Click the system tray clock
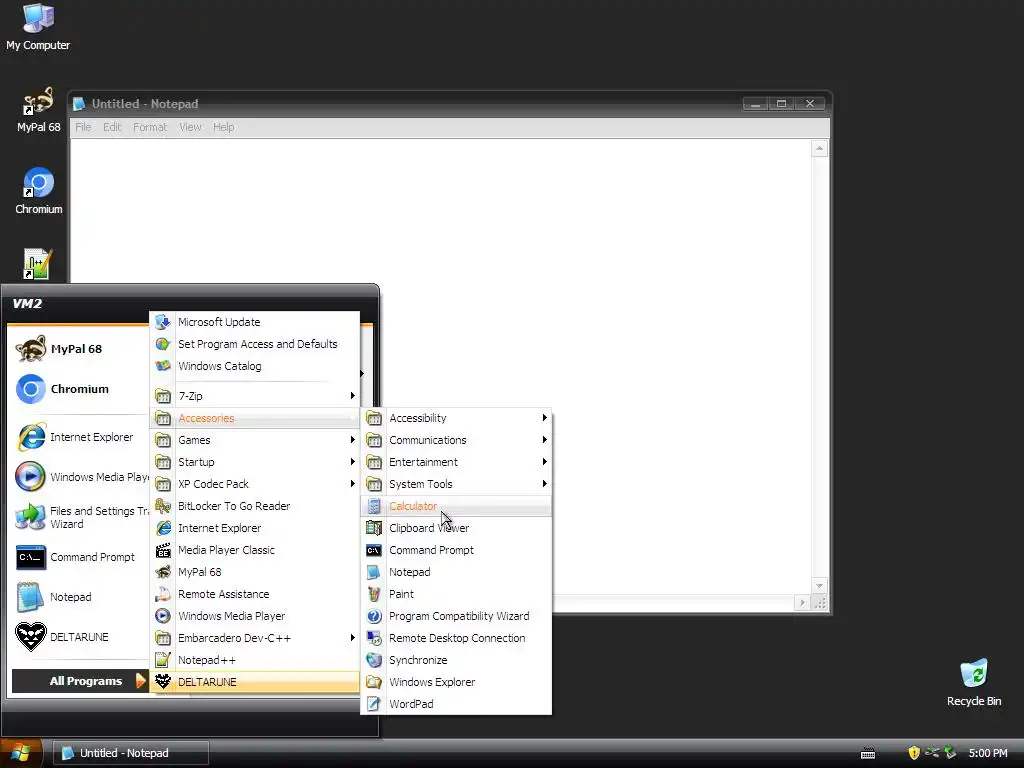 tap(987, 753)
